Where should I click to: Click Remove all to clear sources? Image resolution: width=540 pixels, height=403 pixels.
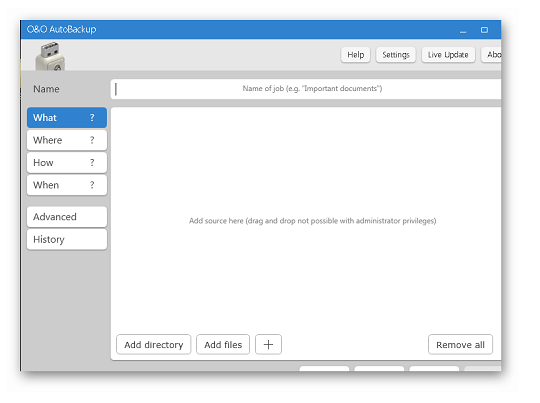(x=460, y=344)
